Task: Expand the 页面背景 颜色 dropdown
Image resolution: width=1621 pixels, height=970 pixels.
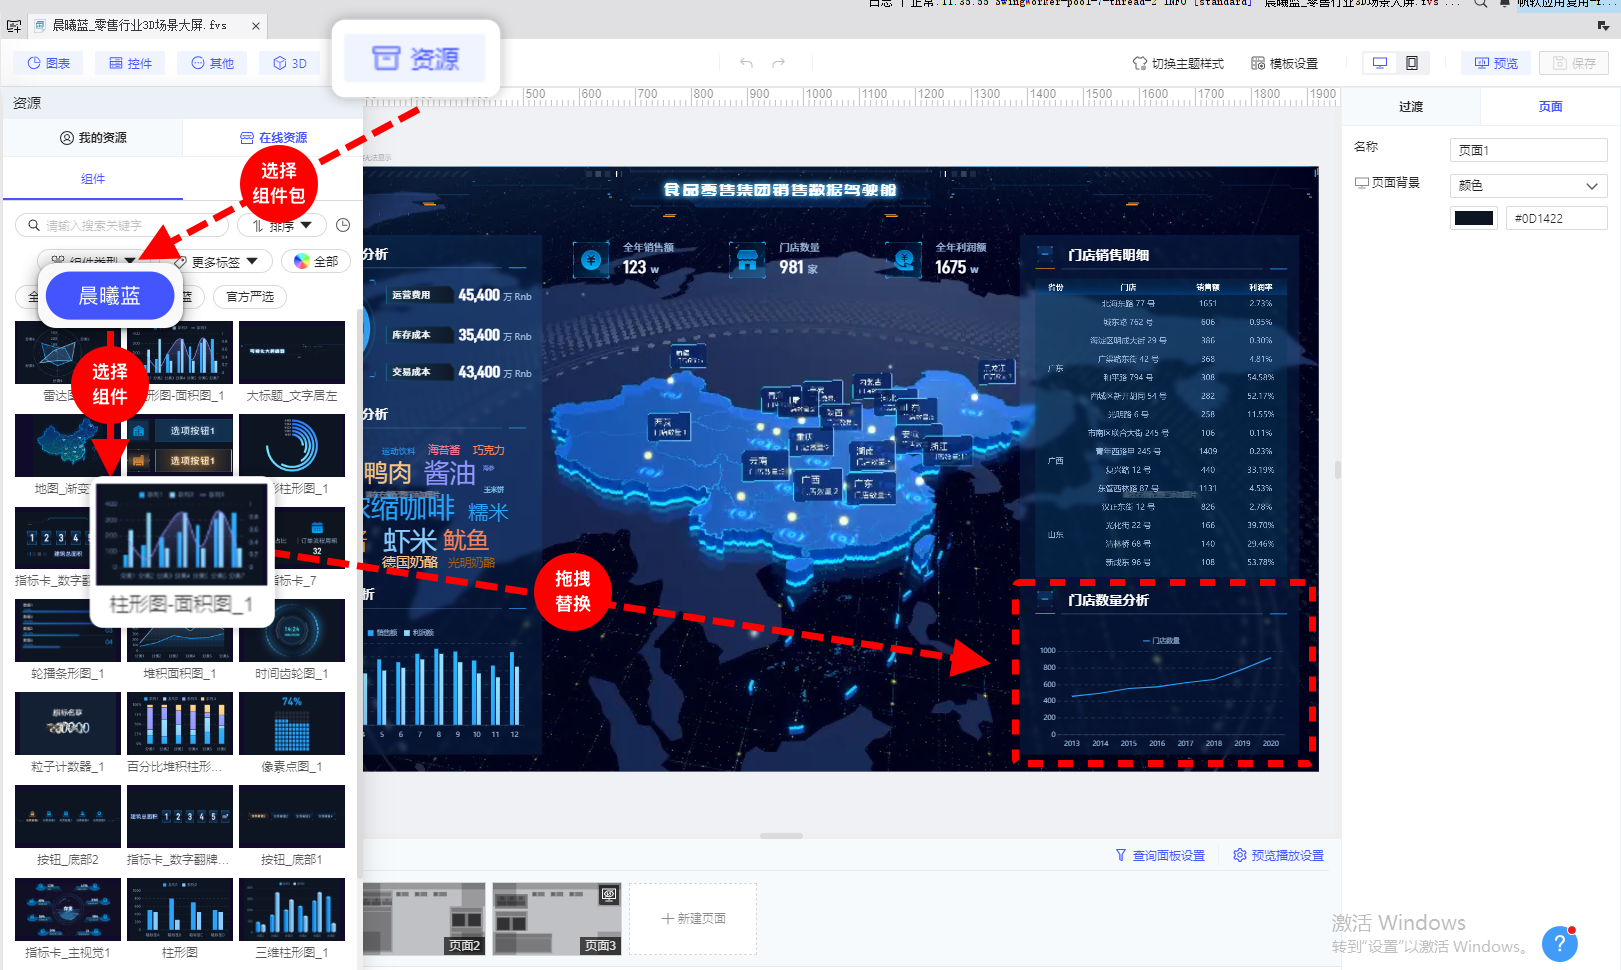Action: click(x=1528, y=185)
